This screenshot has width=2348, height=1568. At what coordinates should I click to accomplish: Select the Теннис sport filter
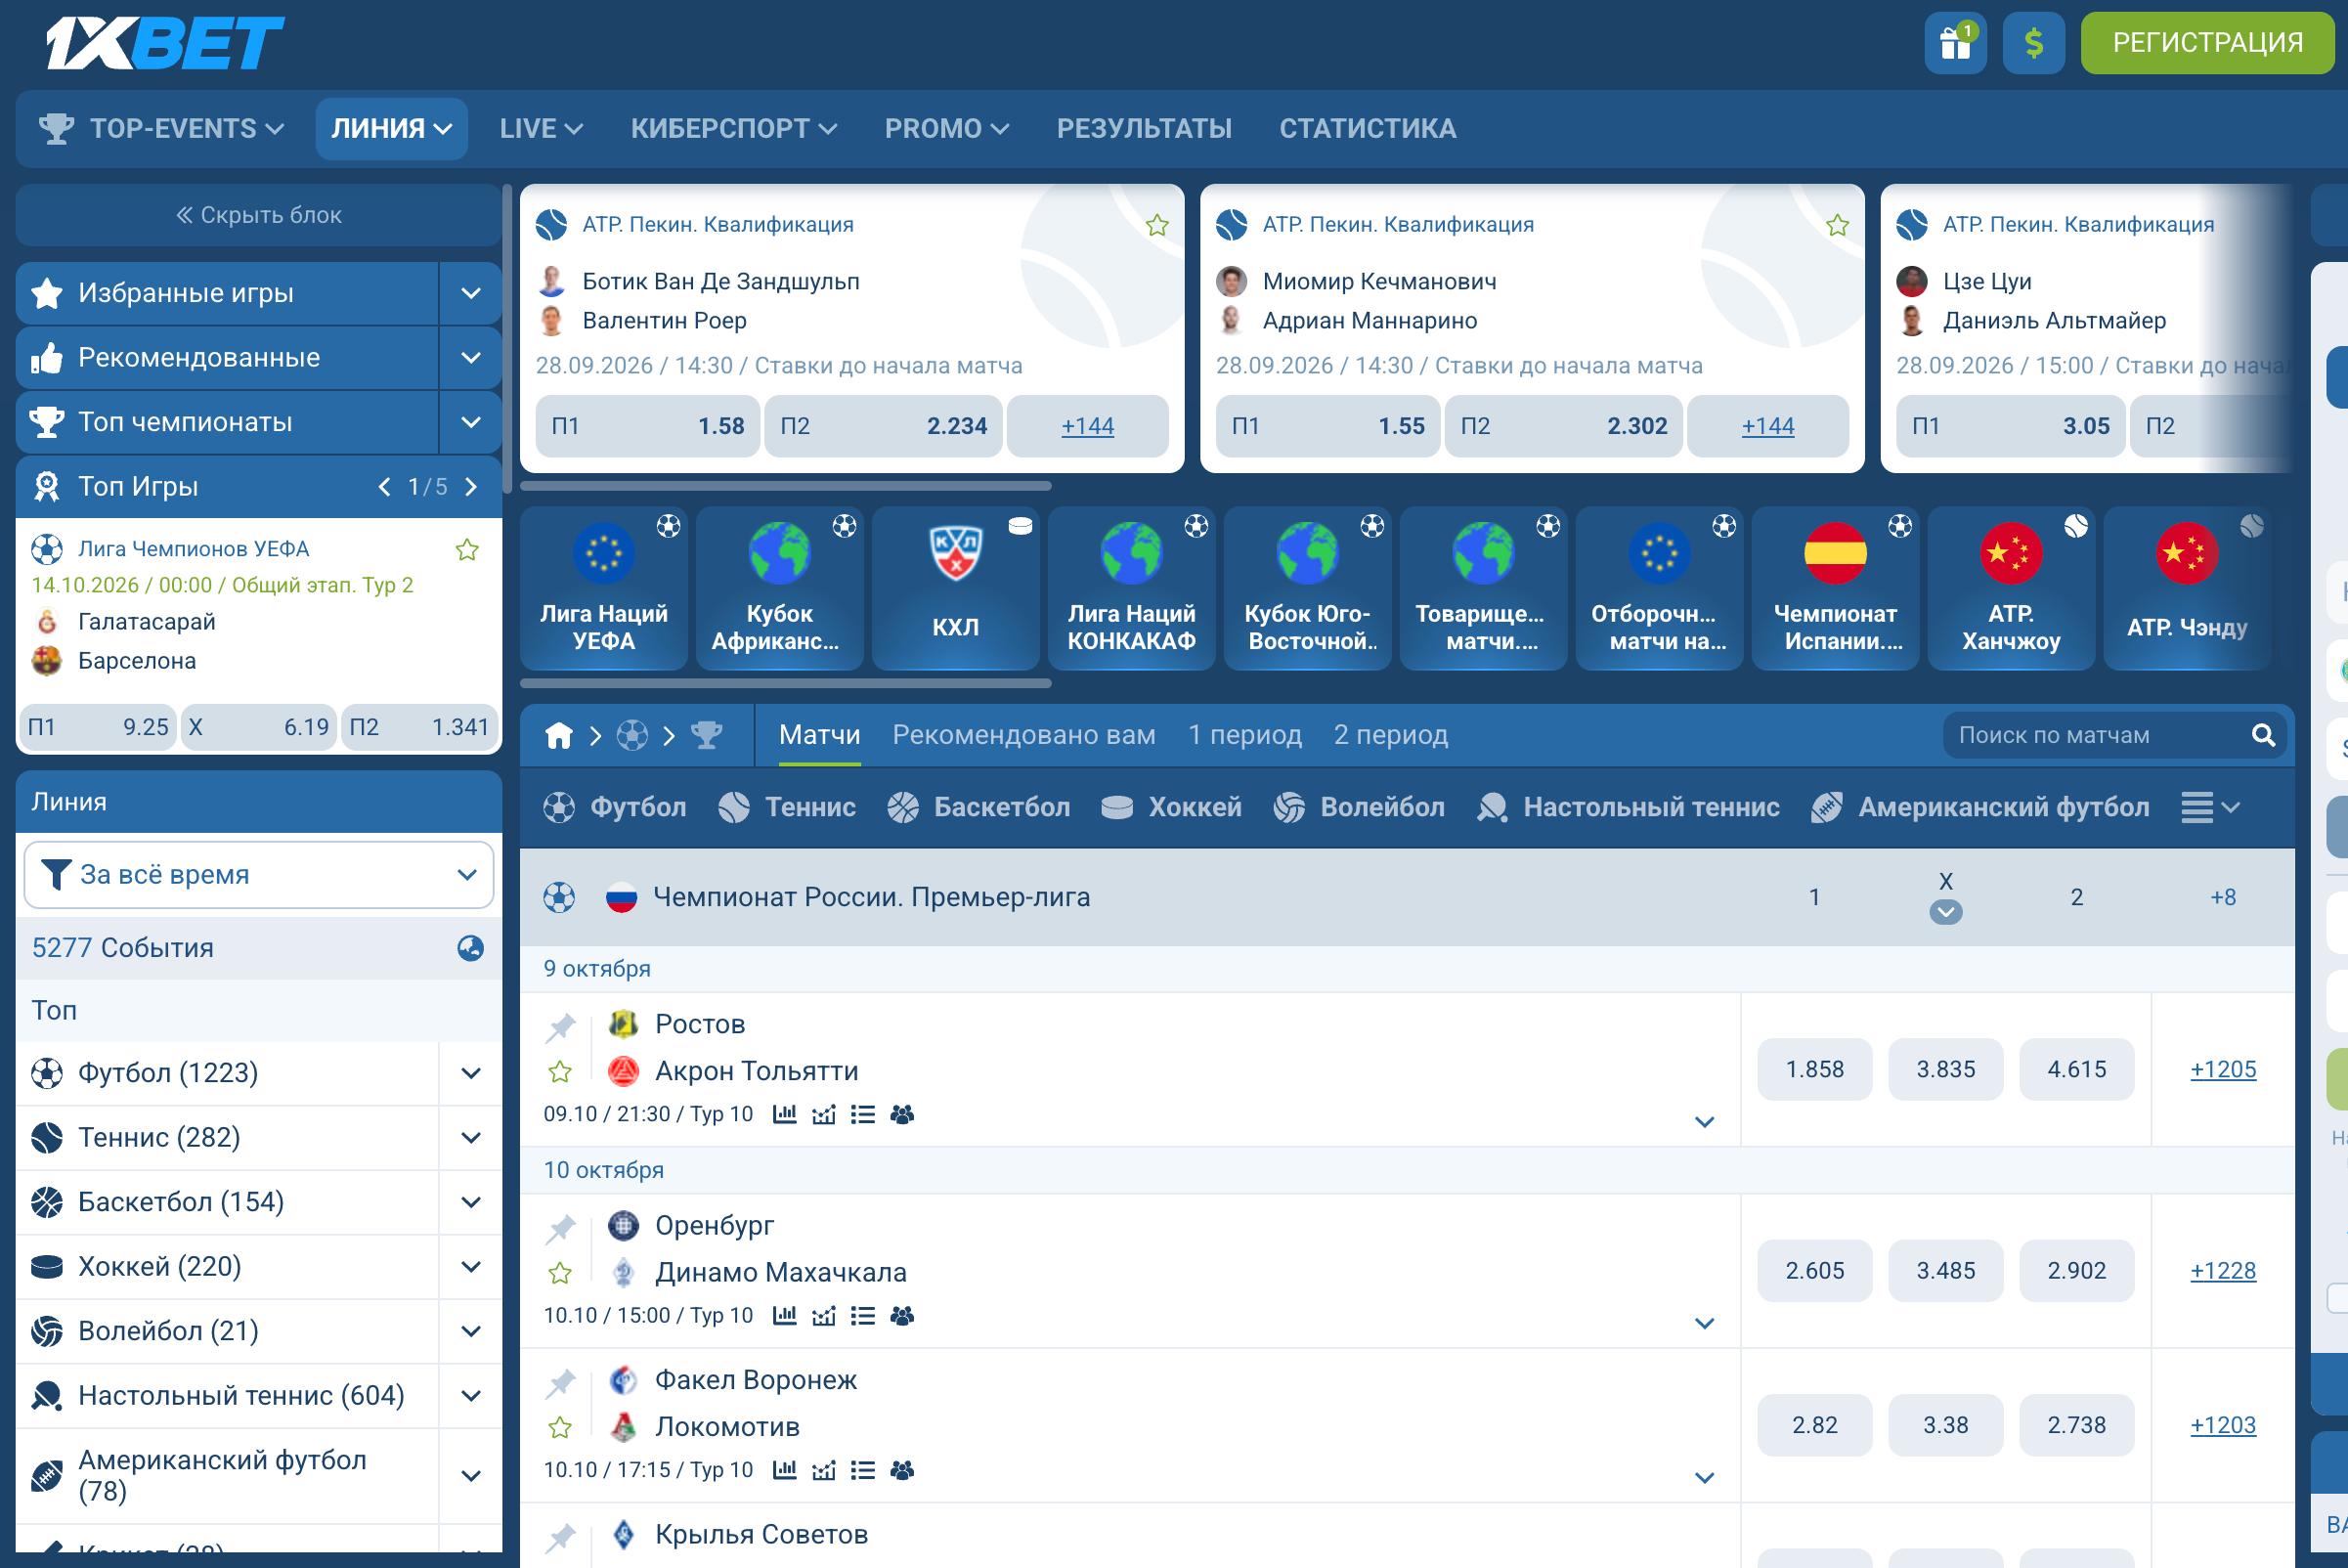tap(787, 808)
